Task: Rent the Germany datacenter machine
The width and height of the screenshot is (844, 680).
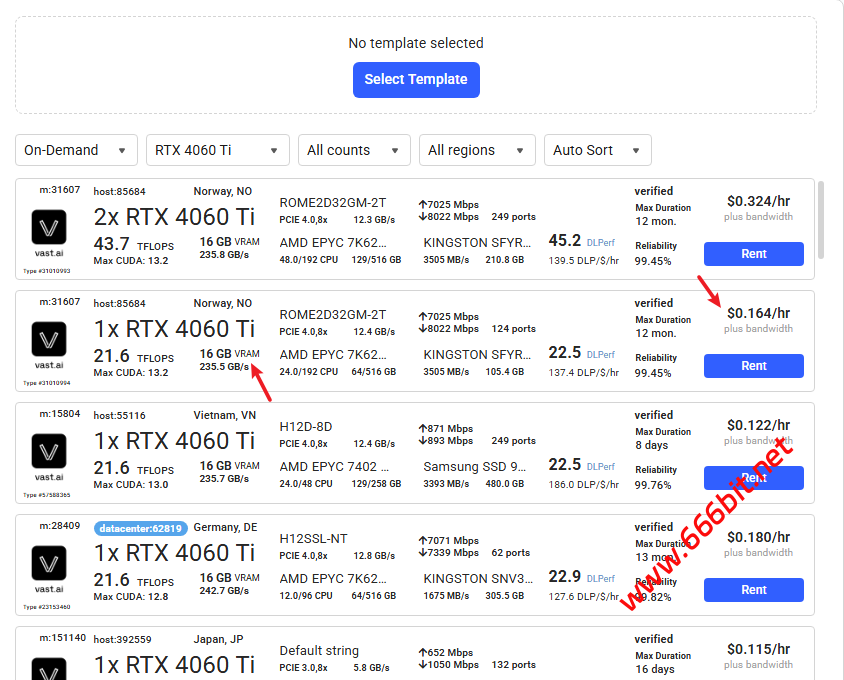Action: click(x=754, y=590)
